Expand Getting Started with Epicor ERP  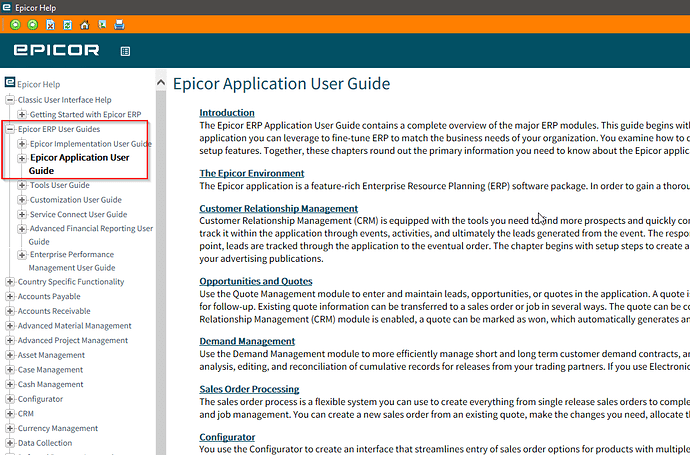coord(22,114)
